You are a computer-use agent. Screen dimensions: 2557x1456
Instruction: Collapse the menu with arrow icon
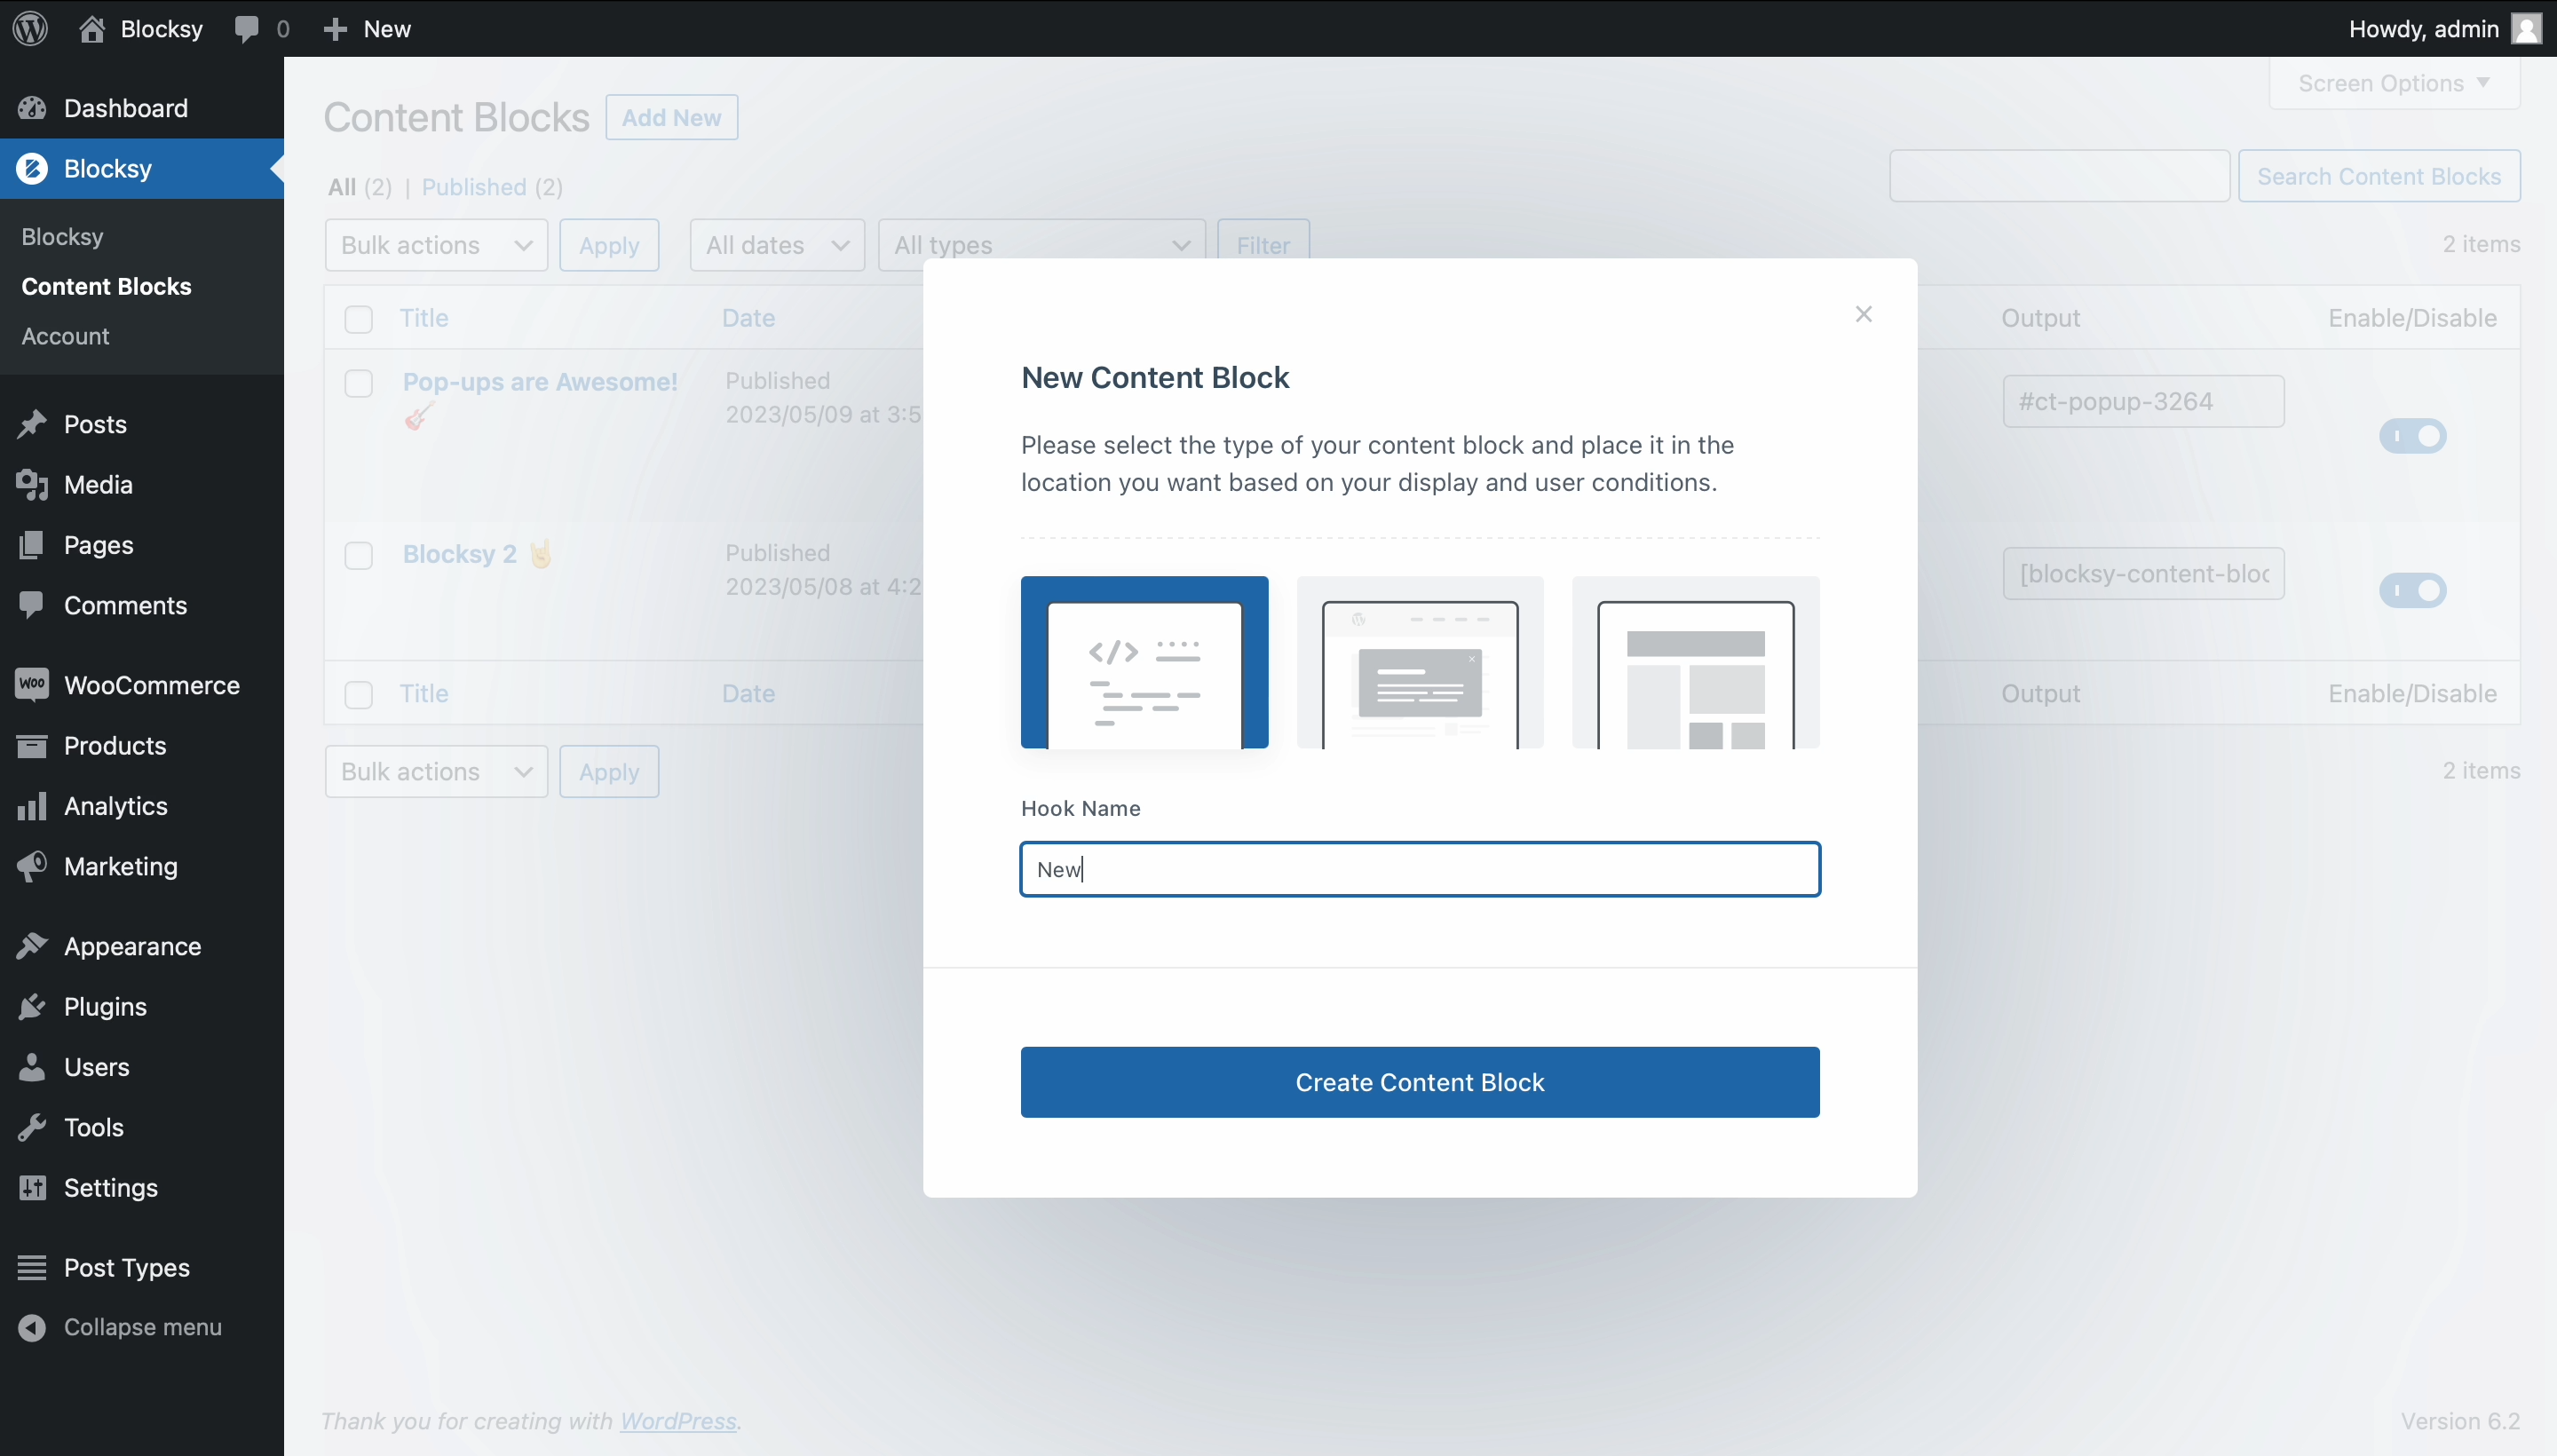[32, 1327]
